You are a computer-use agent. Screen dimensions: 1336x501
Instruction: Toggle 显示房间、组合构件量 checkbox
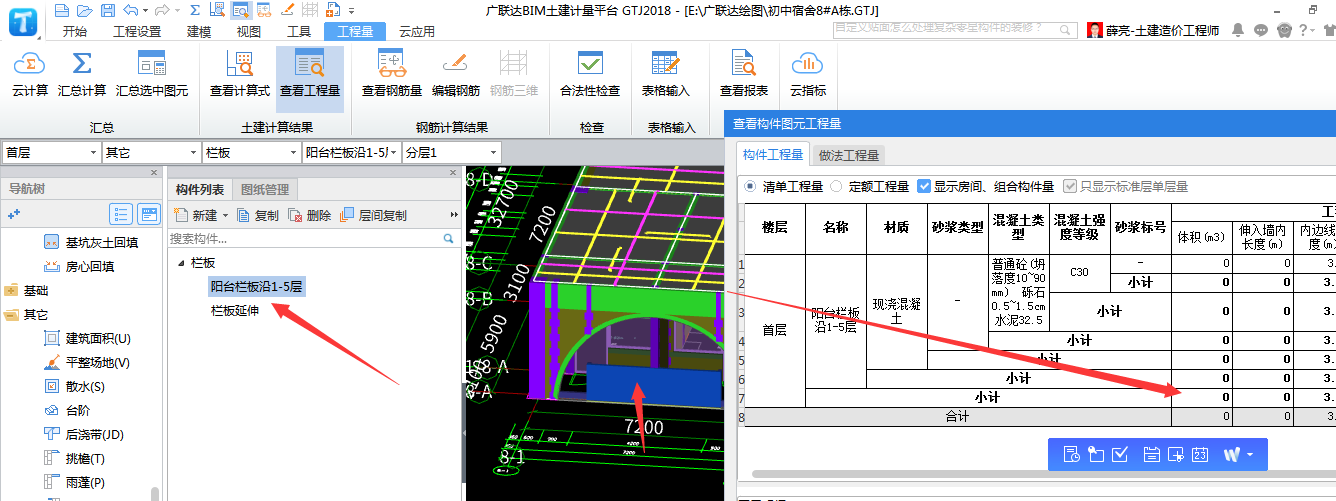click(924, 186)
